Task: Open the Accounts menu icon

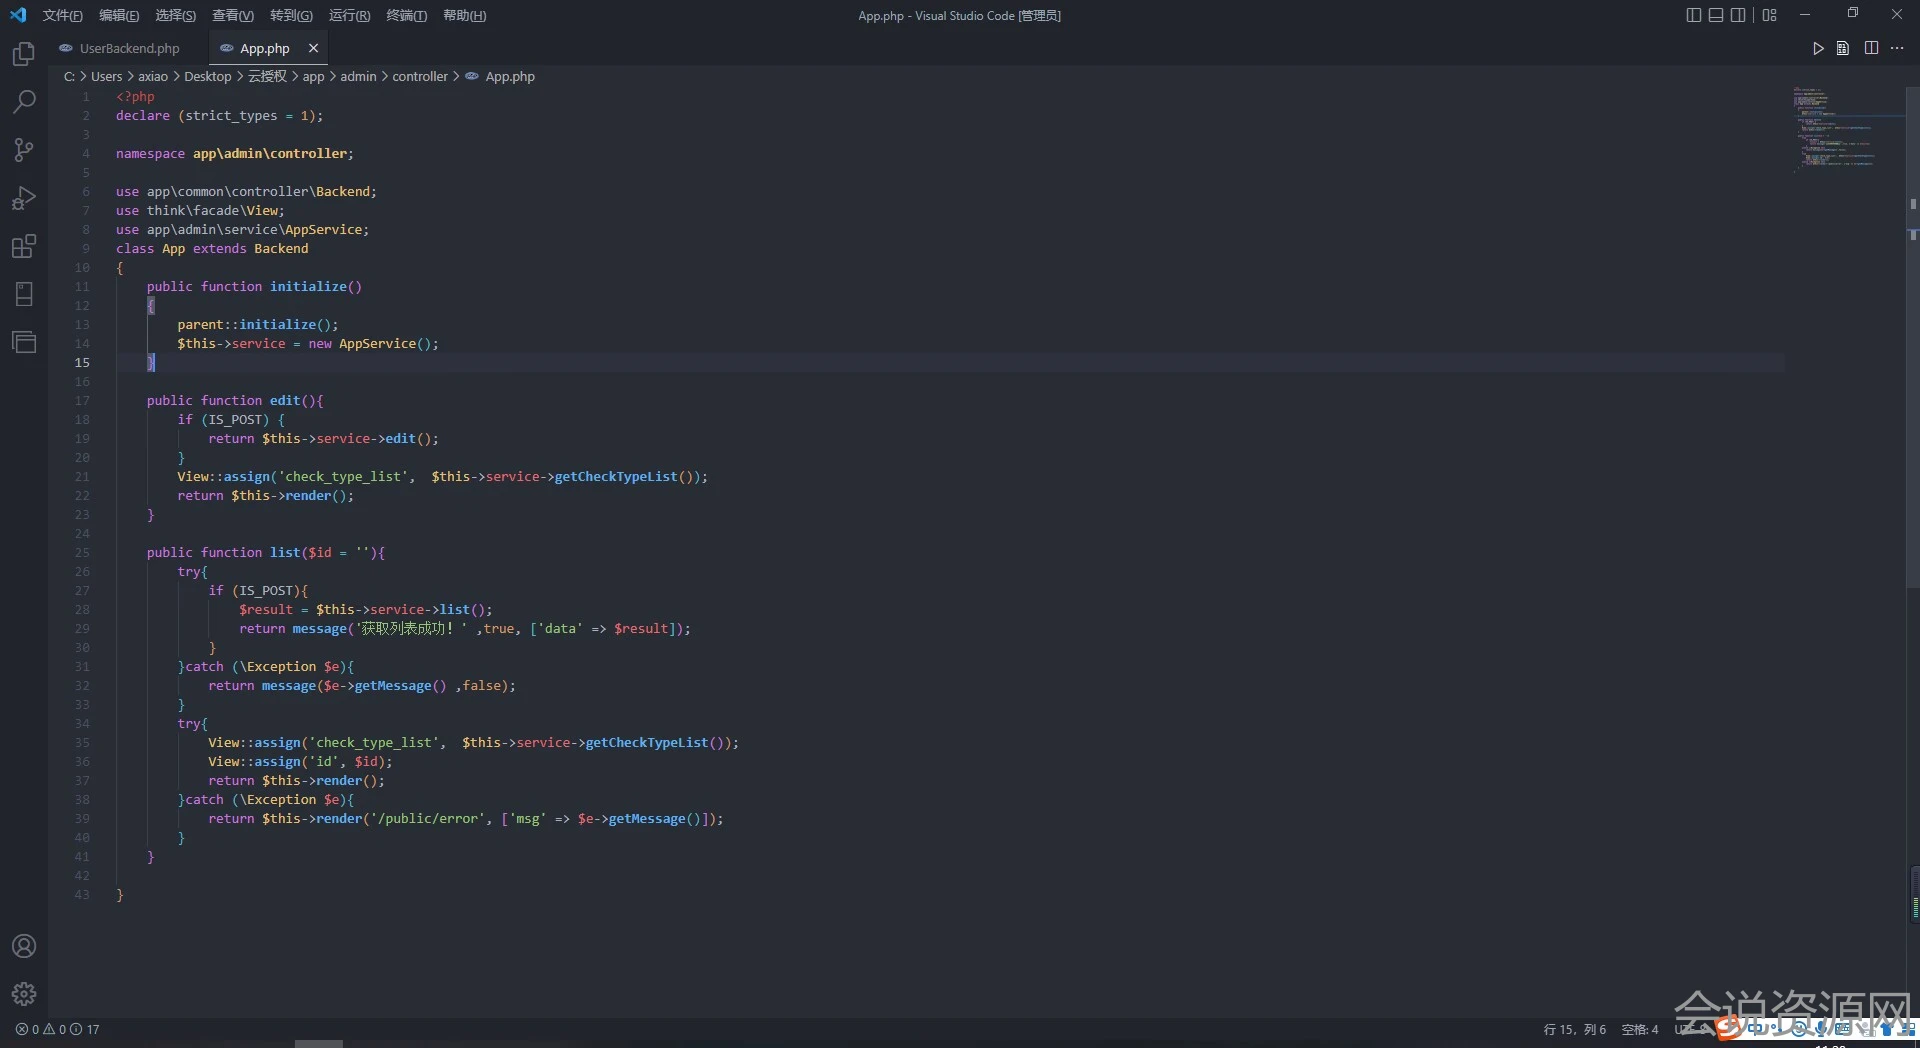Action: click(x=24, y=946)
